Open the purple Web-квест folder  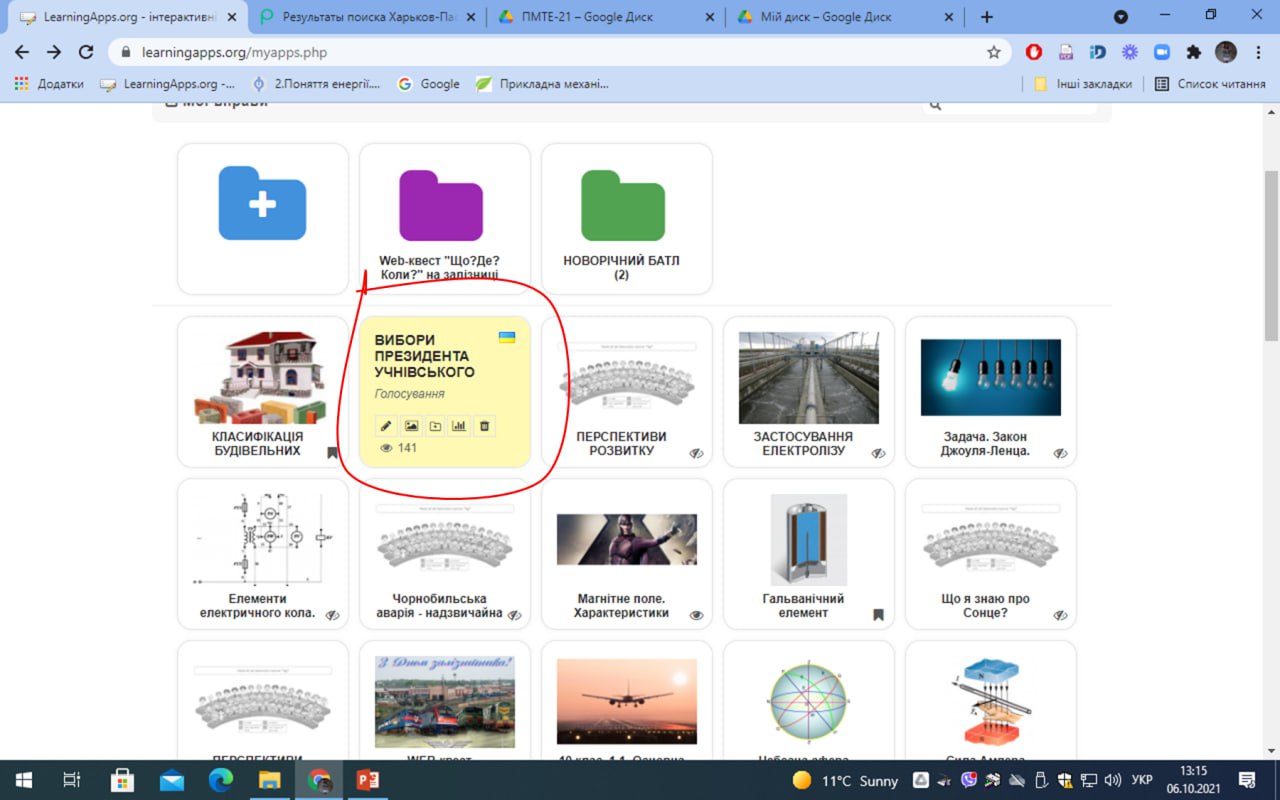pos(441,205)
